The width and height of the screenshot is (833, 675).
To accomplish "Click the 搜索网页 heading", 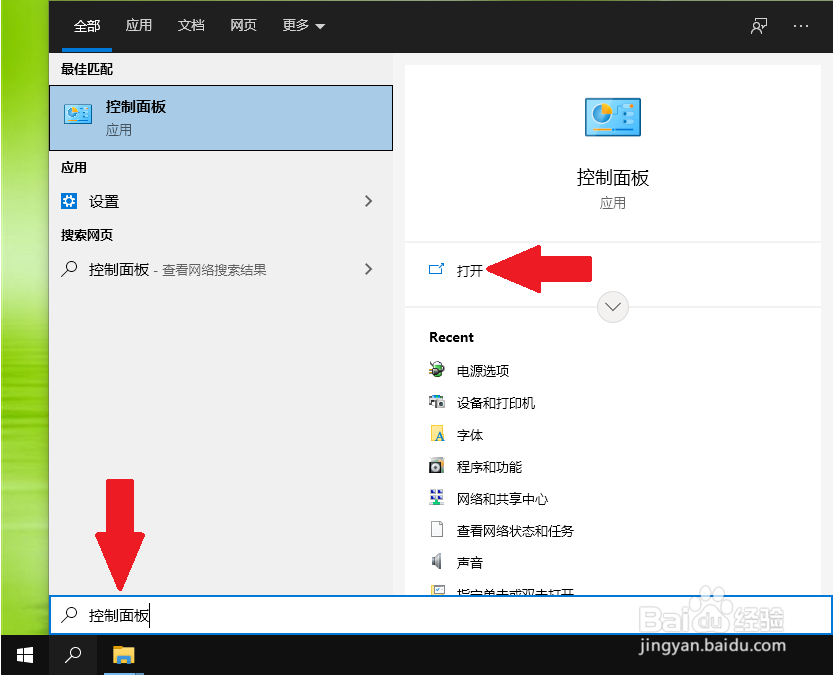I will pos(87,235).
